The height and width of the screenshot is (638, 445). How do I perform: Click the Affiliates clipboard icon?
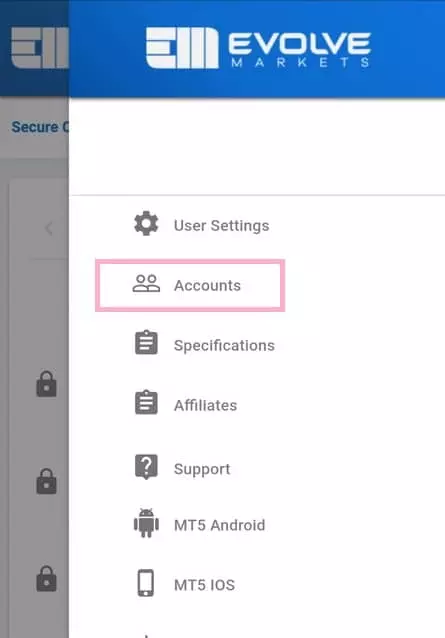(x=146, y=402)
